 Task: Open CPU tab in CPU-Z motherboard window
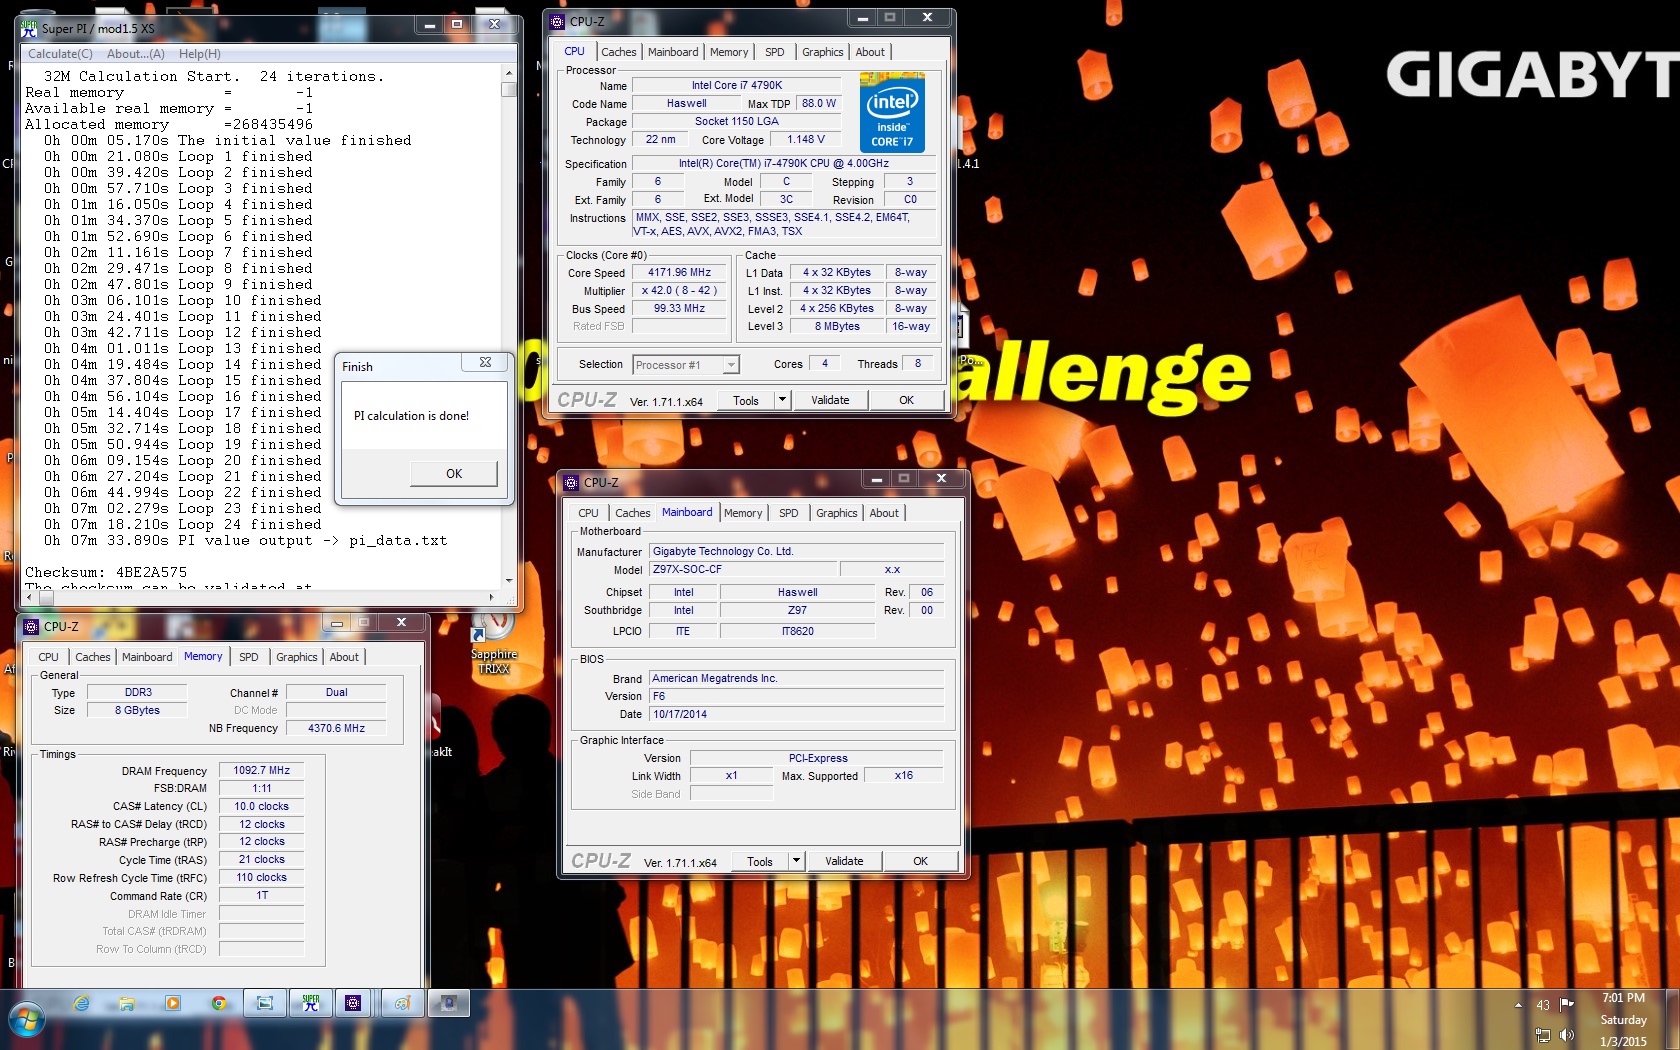coord(589,513)
